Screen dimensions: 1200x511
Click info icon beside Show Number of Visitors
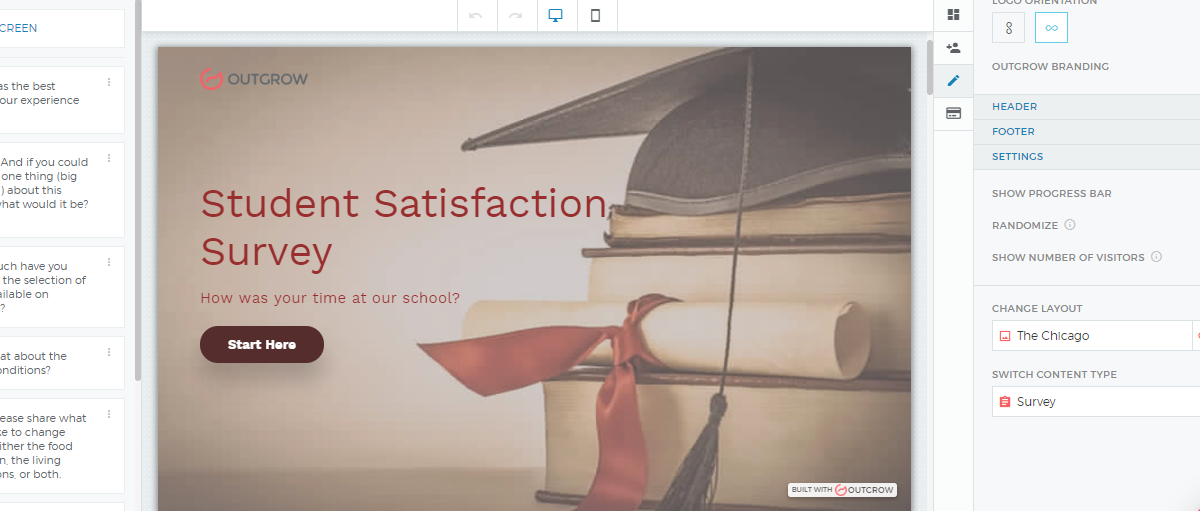point(1156,257)
